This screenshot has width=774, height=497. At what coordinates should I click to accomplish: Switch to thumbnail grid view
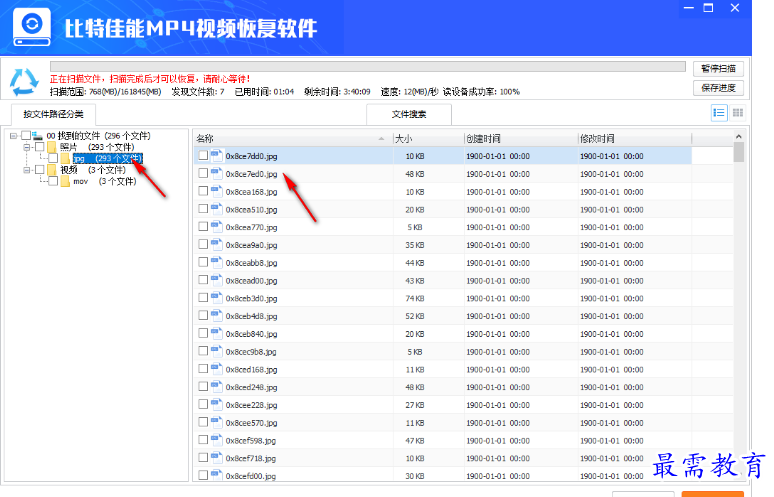tap(738, 113)
